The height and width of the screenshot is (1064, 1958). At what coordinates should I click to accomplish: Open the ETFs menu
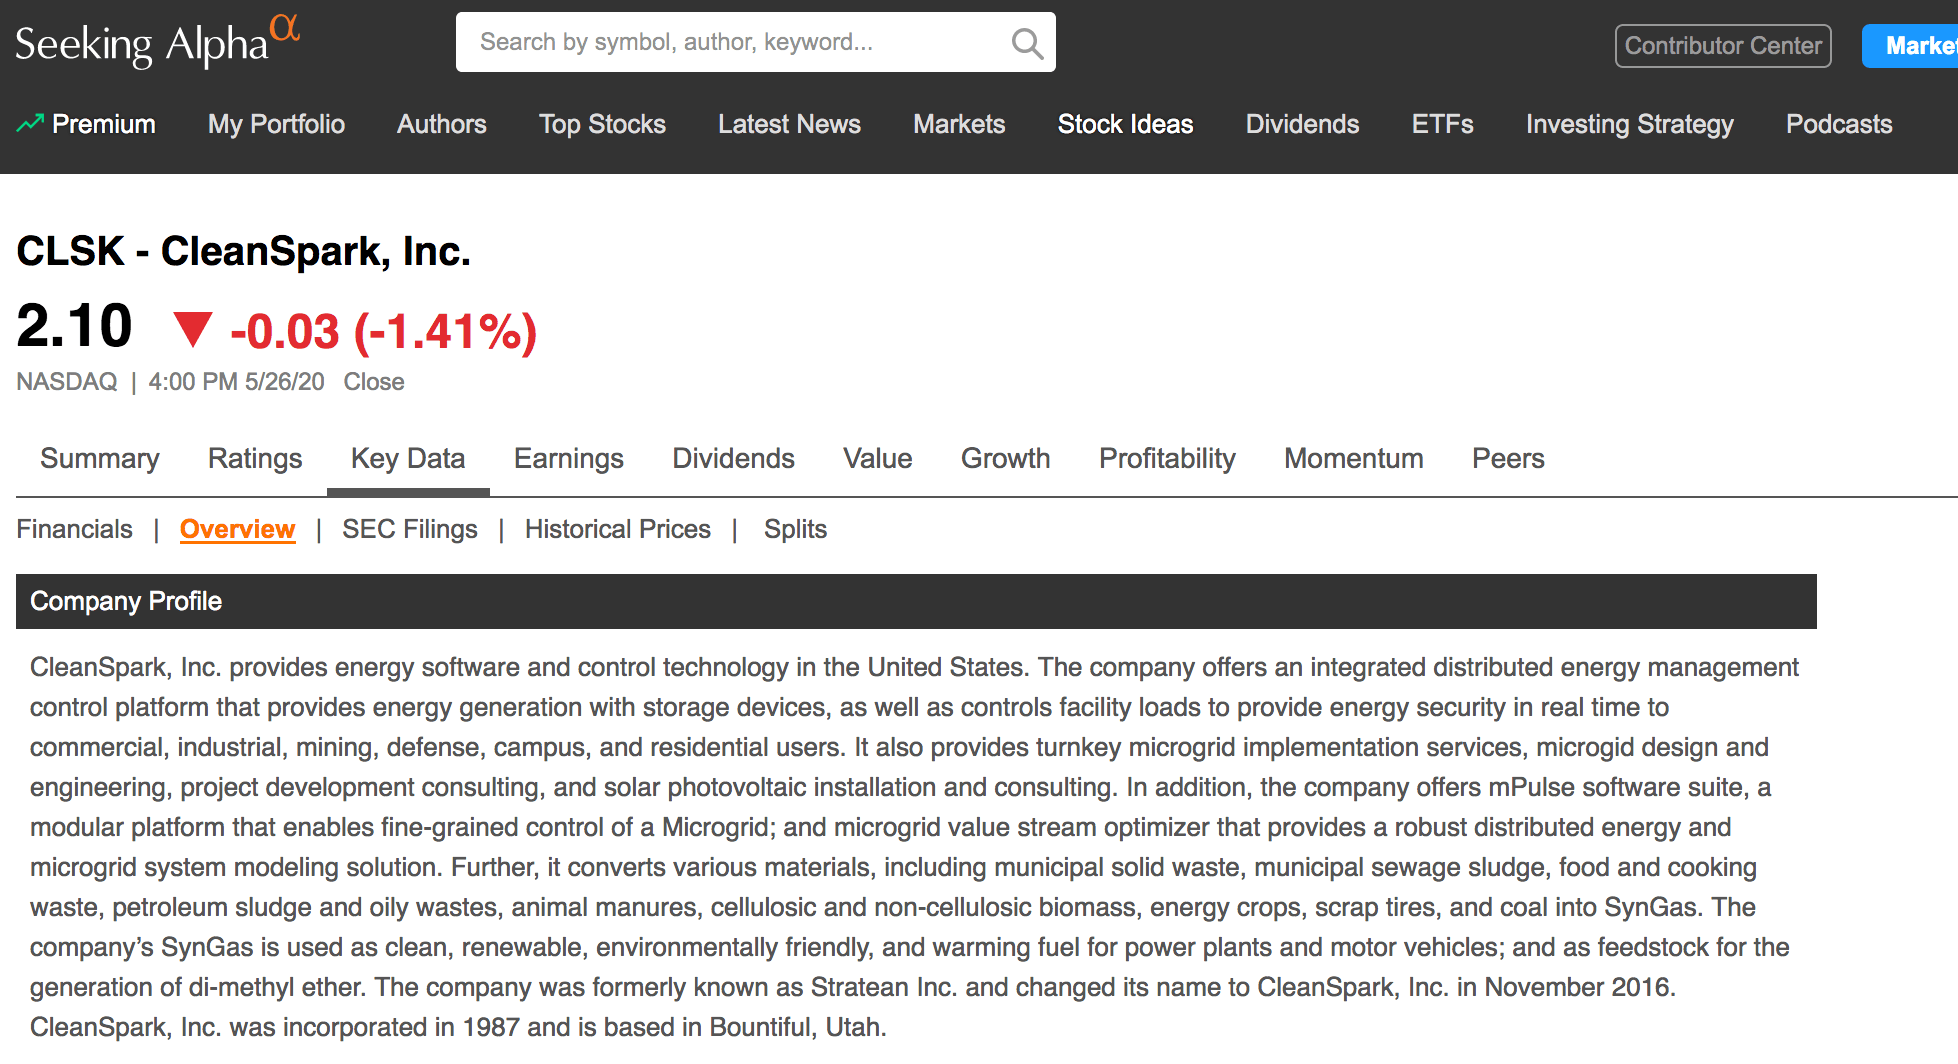(1442, 124)
